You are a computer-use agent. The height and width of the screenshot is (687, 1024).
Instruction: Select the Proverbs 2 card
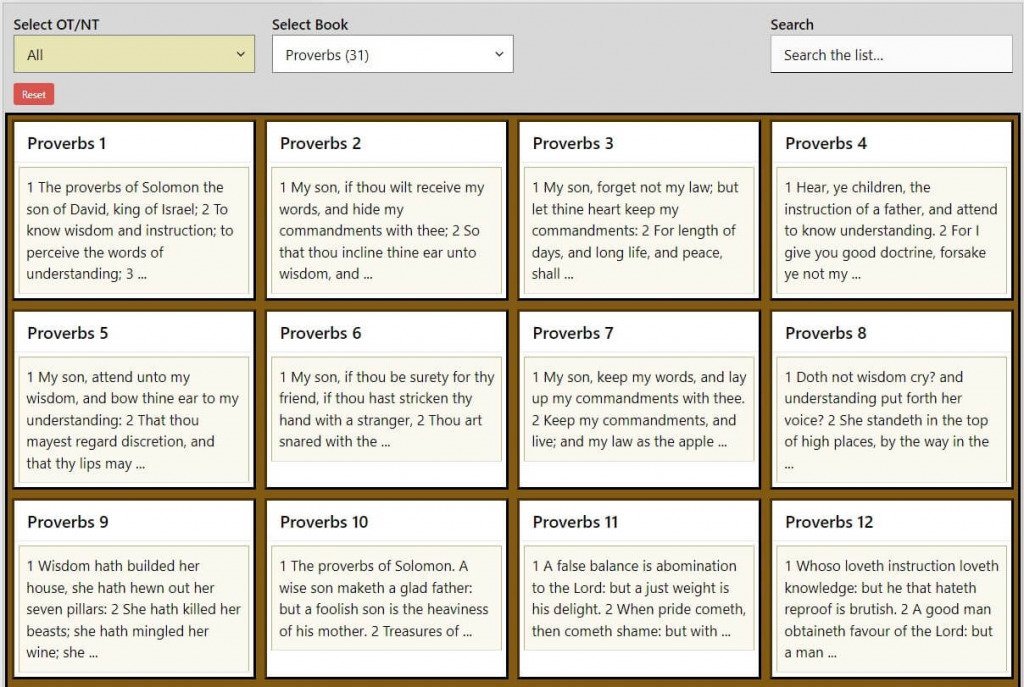386,210
